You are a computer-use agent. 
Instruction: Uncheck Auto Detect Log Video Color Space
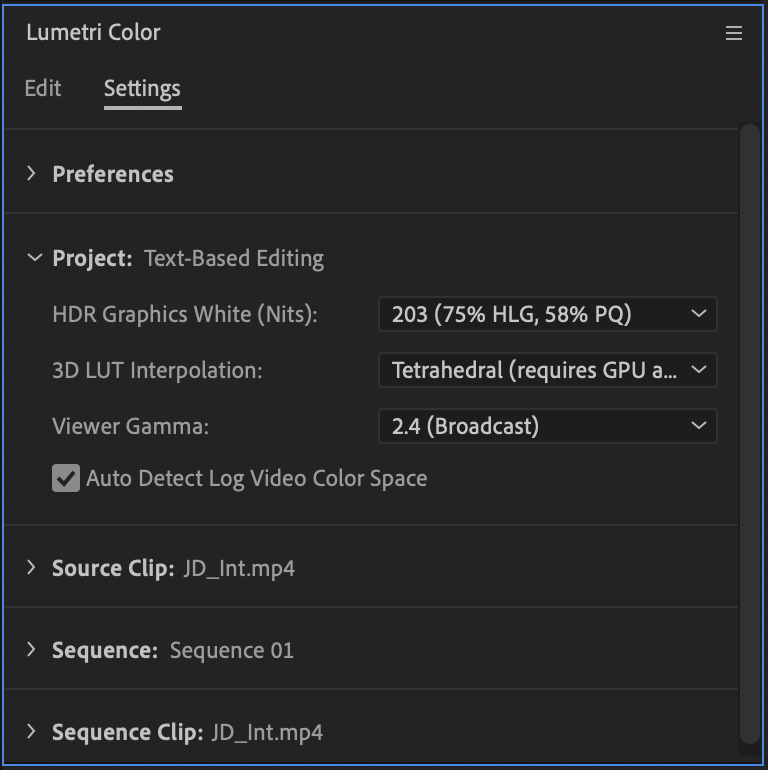(x=66, y=478)
